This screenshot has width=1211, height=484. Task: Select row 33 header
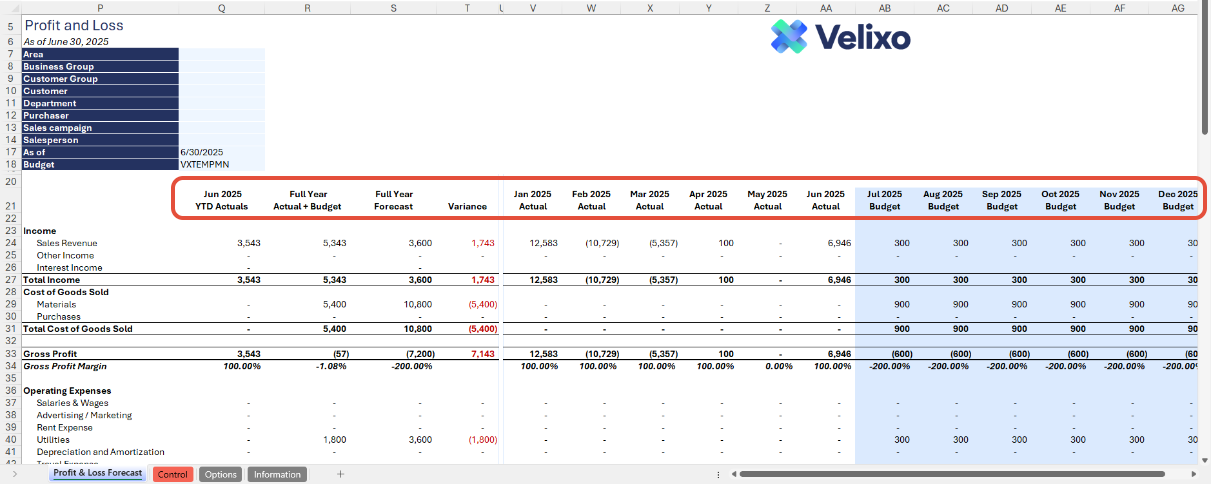(x=11, y=354)
